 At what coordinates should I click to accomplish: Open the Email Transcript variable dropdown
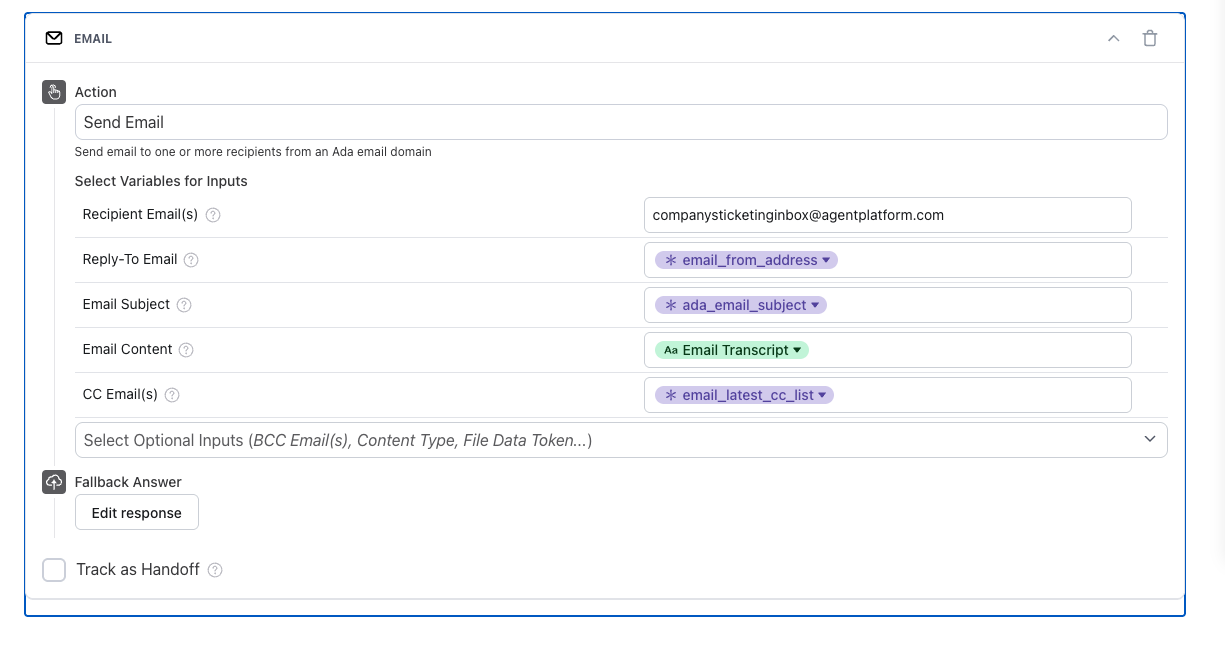pos(797,350)
